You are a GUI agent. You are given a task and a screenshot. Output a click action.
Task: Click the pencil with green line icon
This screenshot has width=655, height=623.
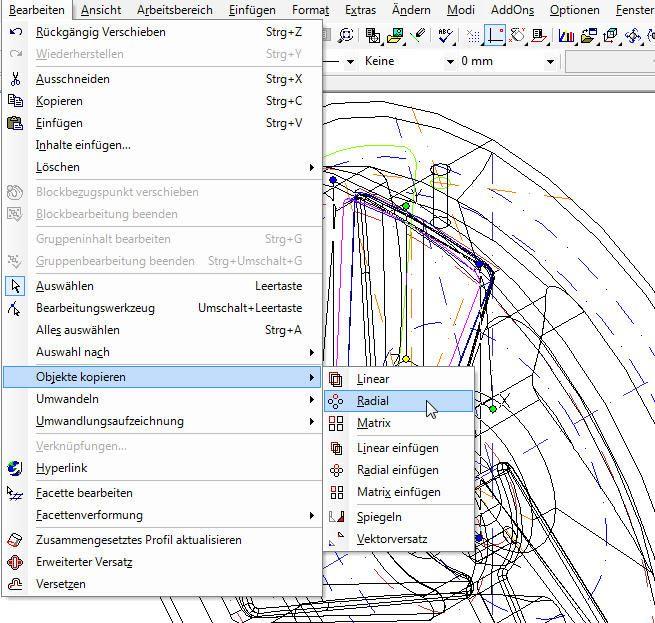point(418,36)
